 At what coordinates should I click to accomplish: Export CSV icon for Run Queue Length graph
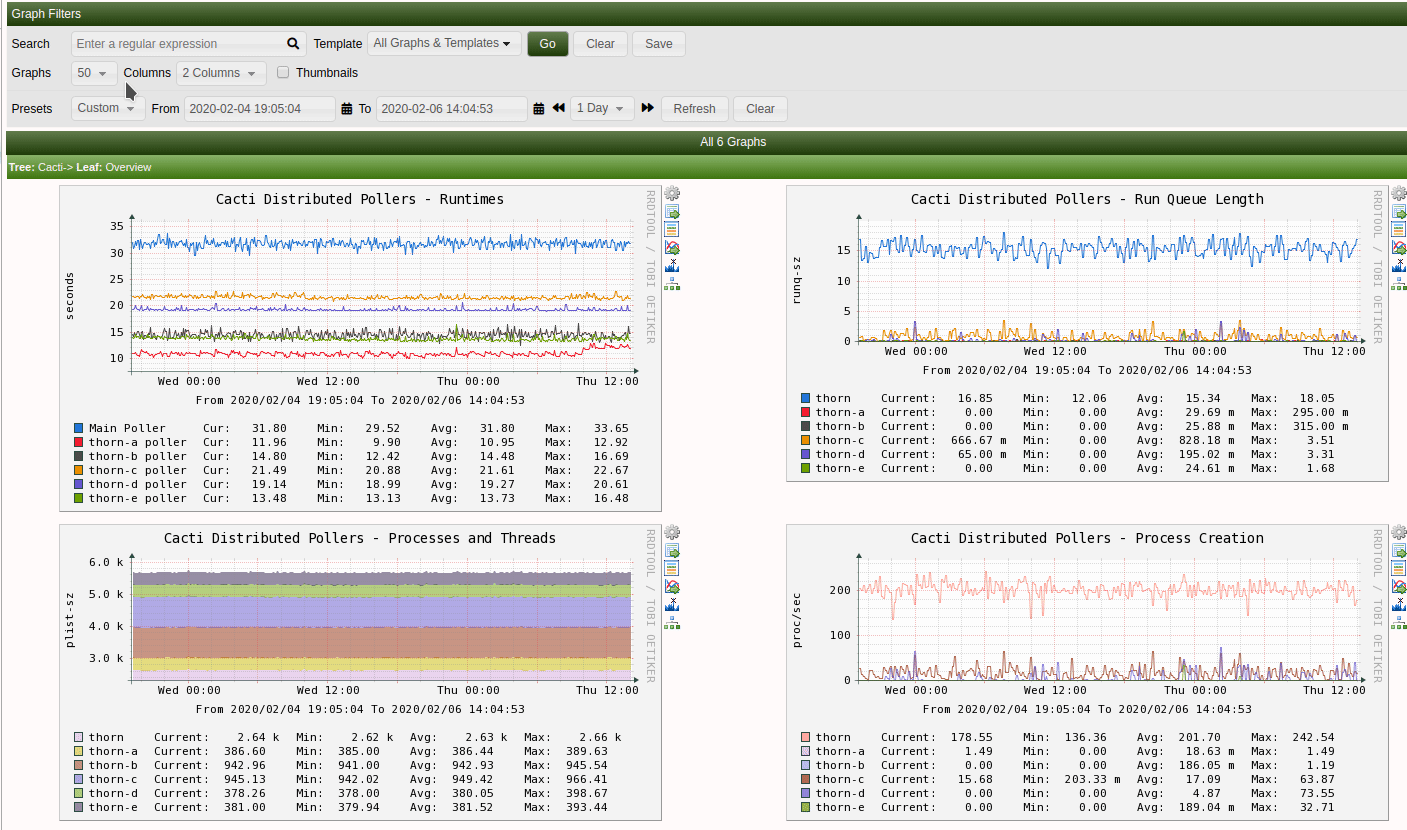pyautogui.click(x=1399, y=212)
